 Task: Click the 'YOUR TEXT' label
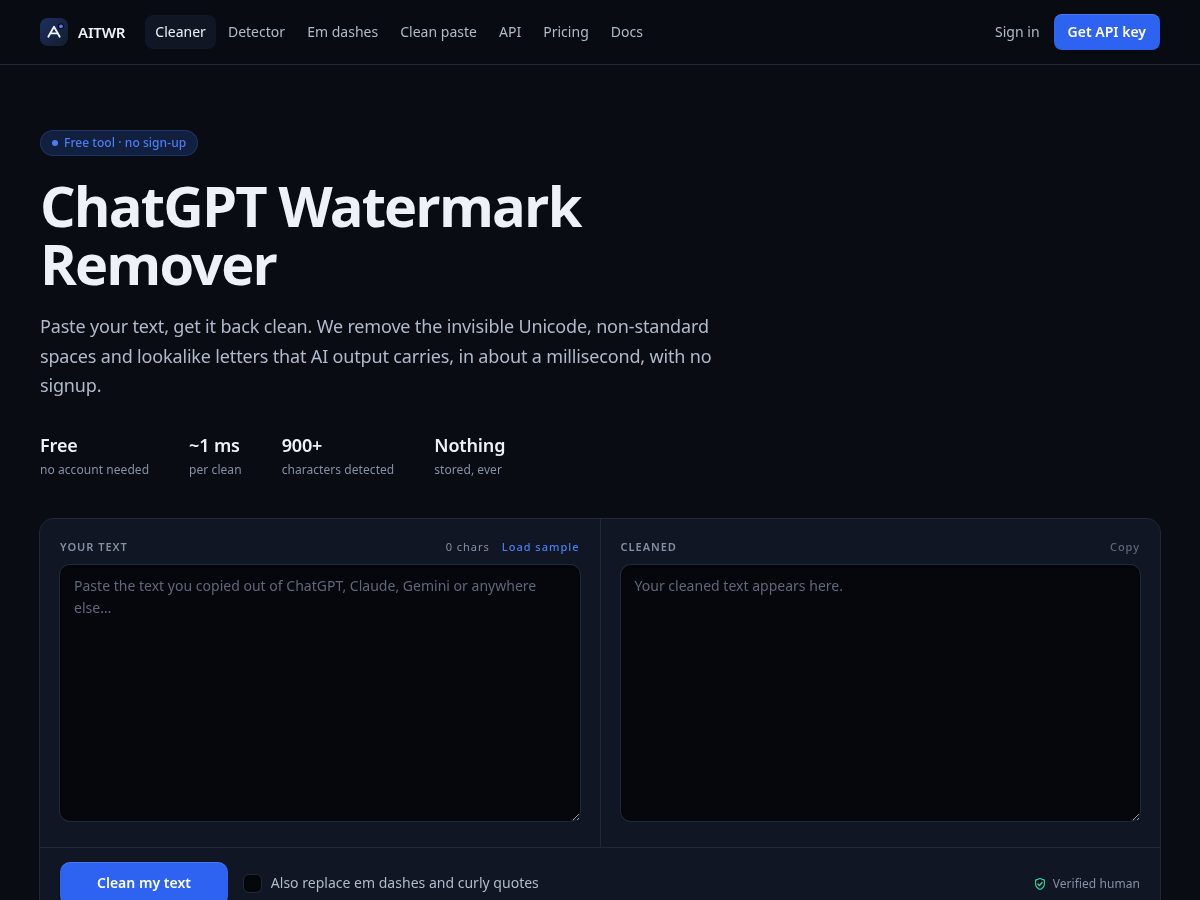click(94, 547)
